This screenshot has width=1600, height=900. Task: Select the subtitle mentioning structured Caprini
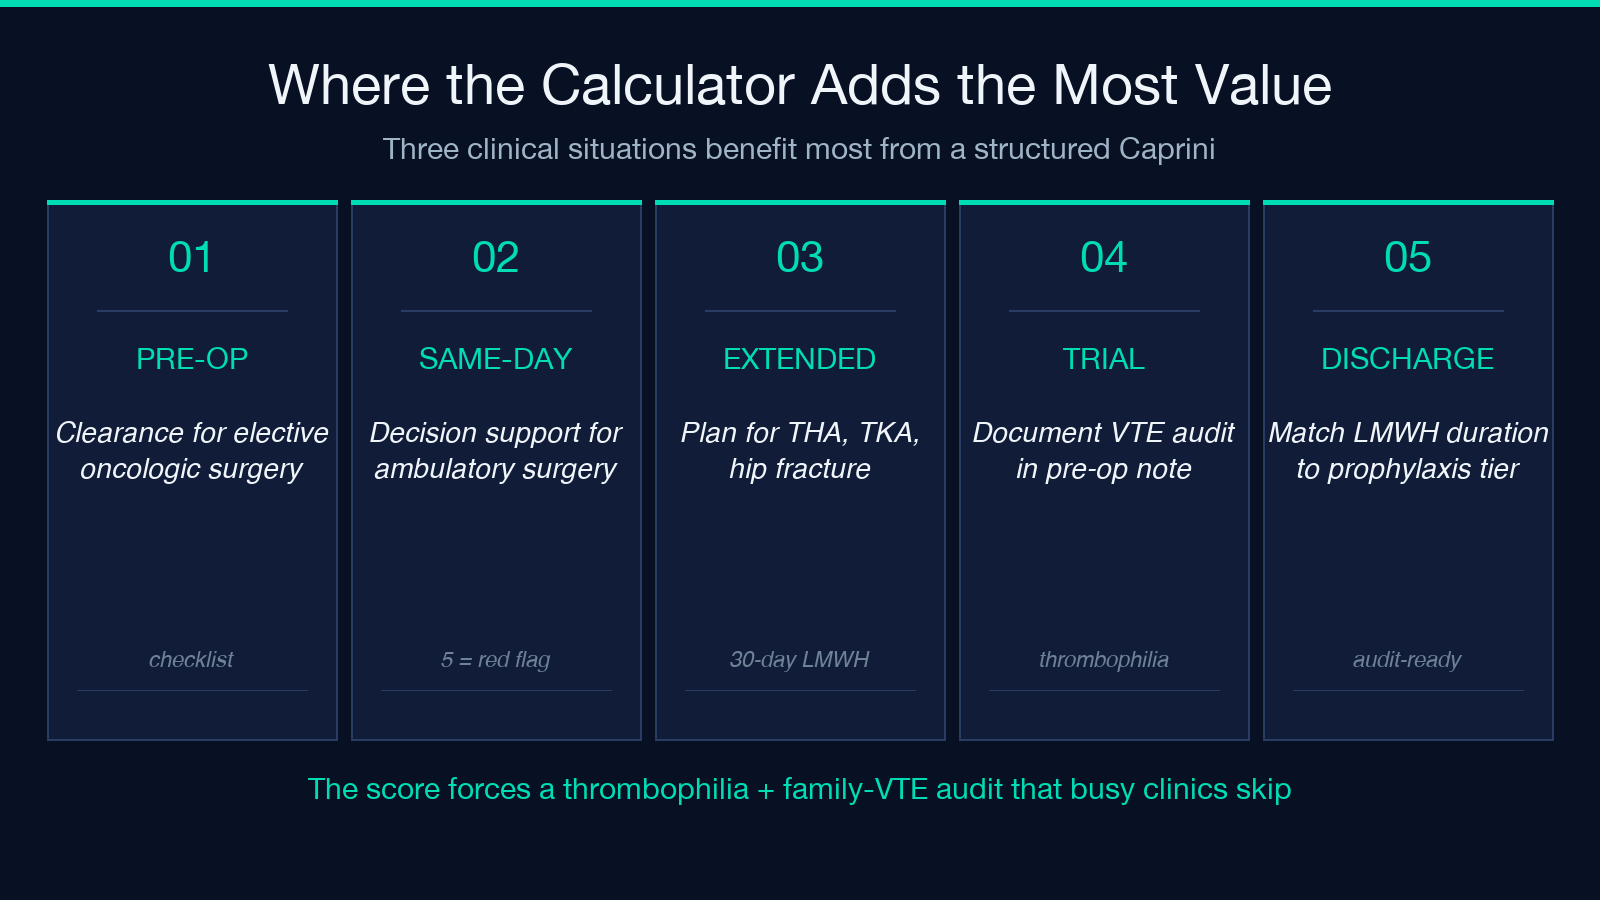pos(799,149)
